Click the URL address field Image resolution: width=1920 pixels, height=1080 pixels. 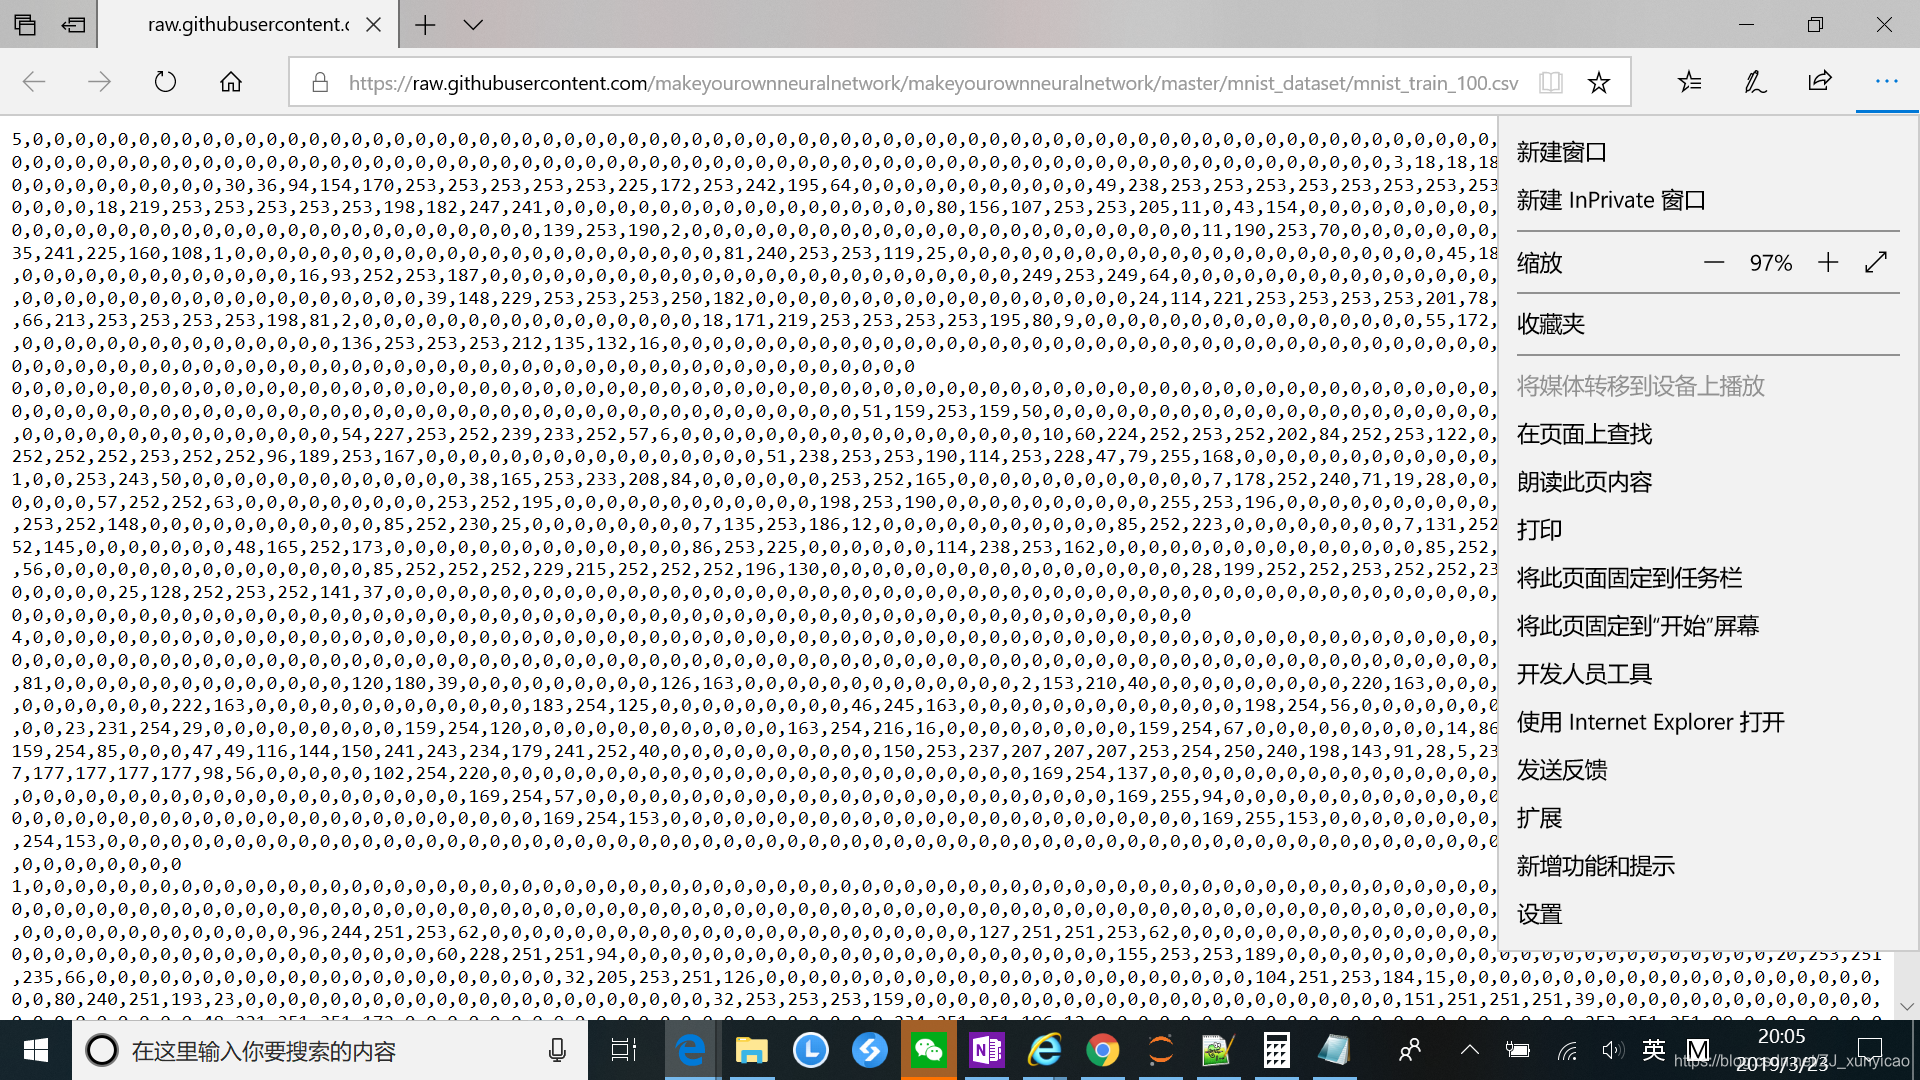(933, 83)
